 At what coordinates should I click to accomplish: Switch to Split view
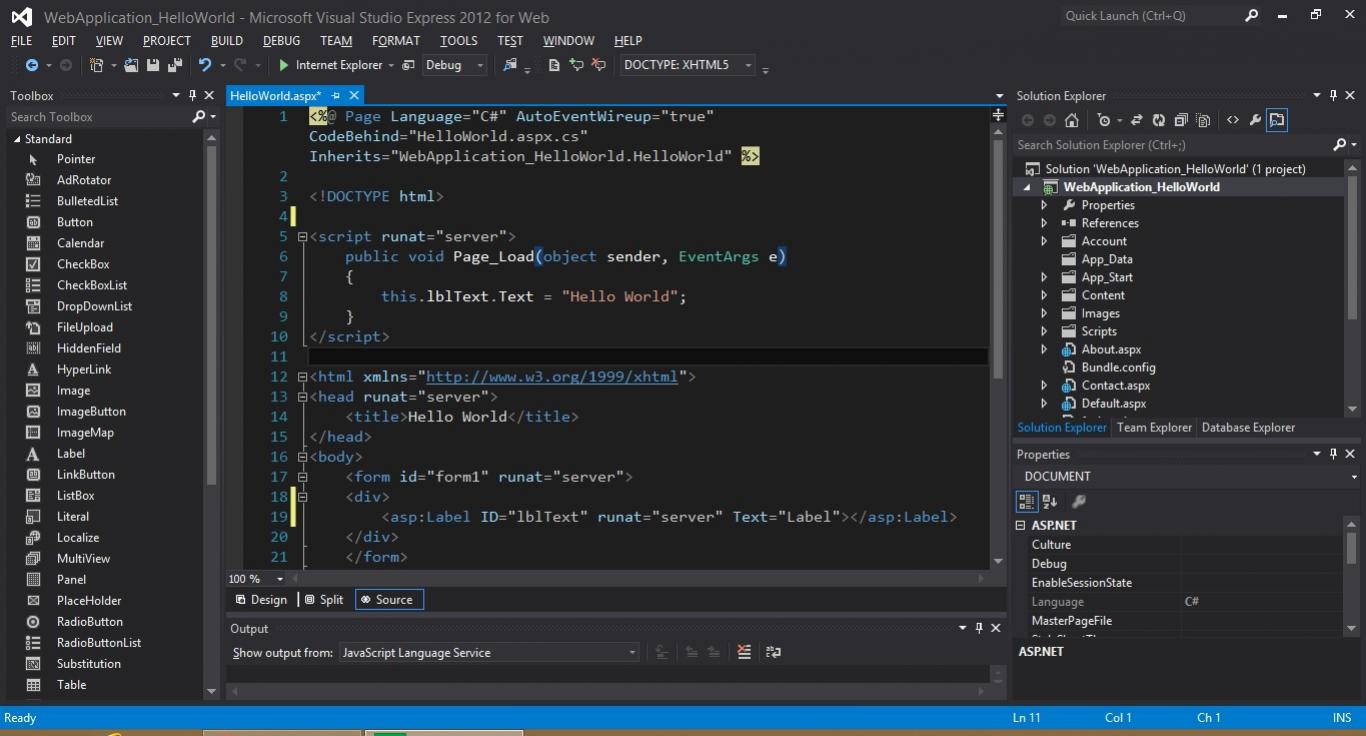(323, 599)
